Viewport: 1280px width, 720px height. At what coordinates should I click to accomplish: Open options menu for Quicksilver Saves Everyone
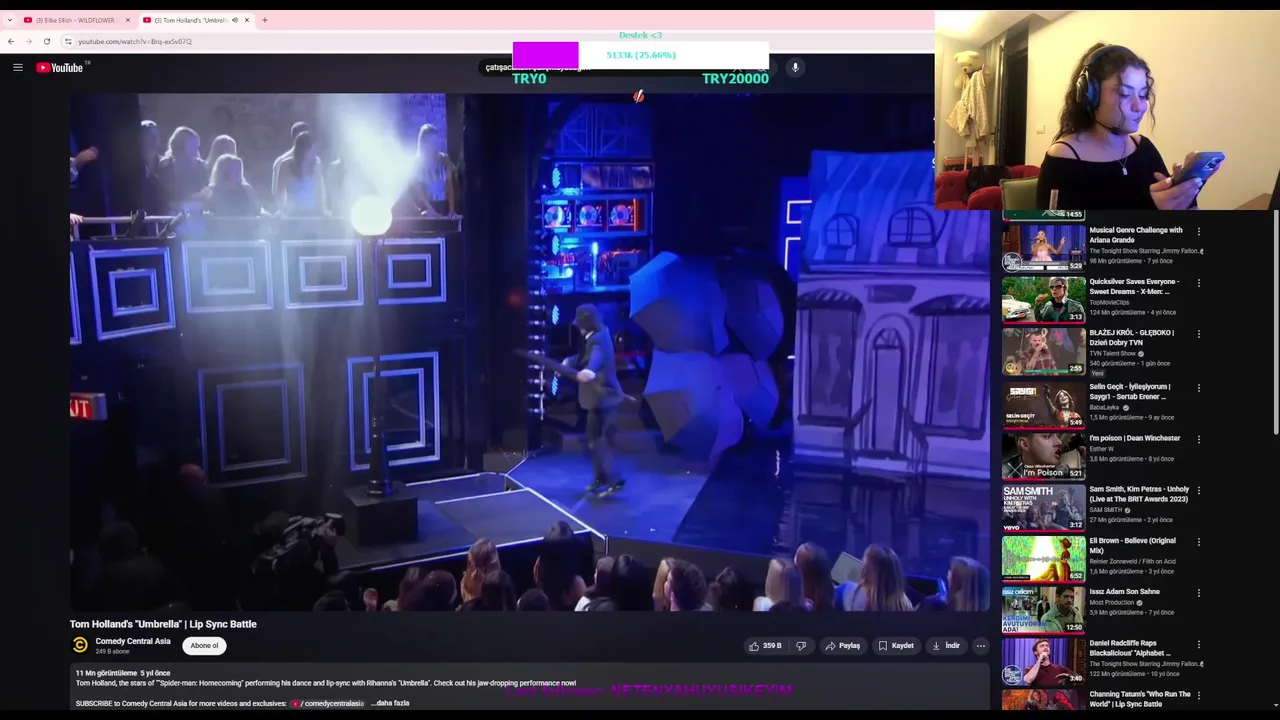click(x=1199, y=283)
